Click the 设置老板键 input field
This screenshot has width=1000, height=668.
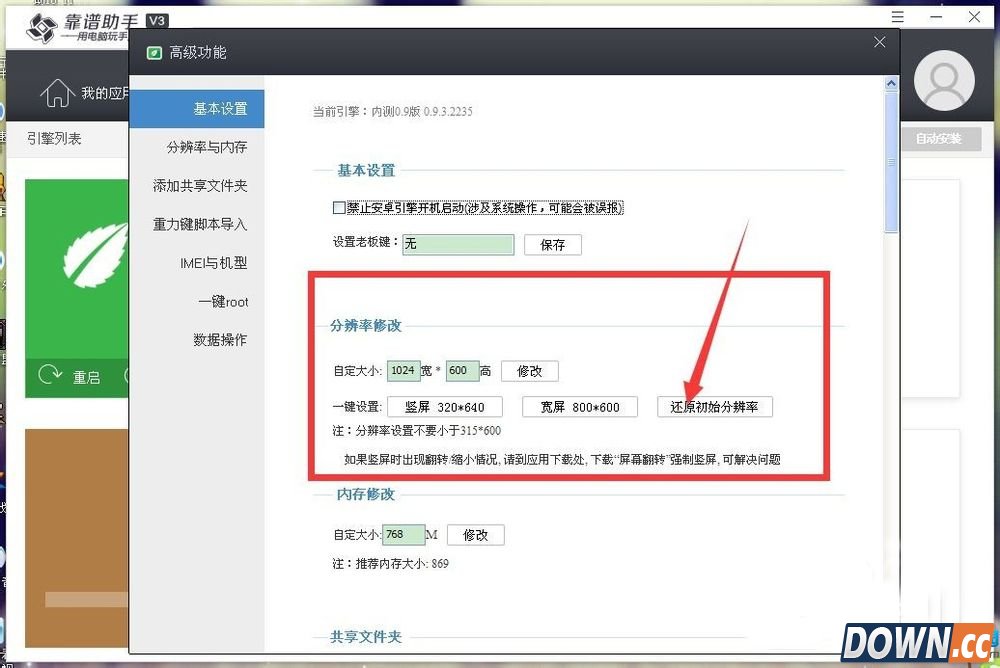pos(458,244)
